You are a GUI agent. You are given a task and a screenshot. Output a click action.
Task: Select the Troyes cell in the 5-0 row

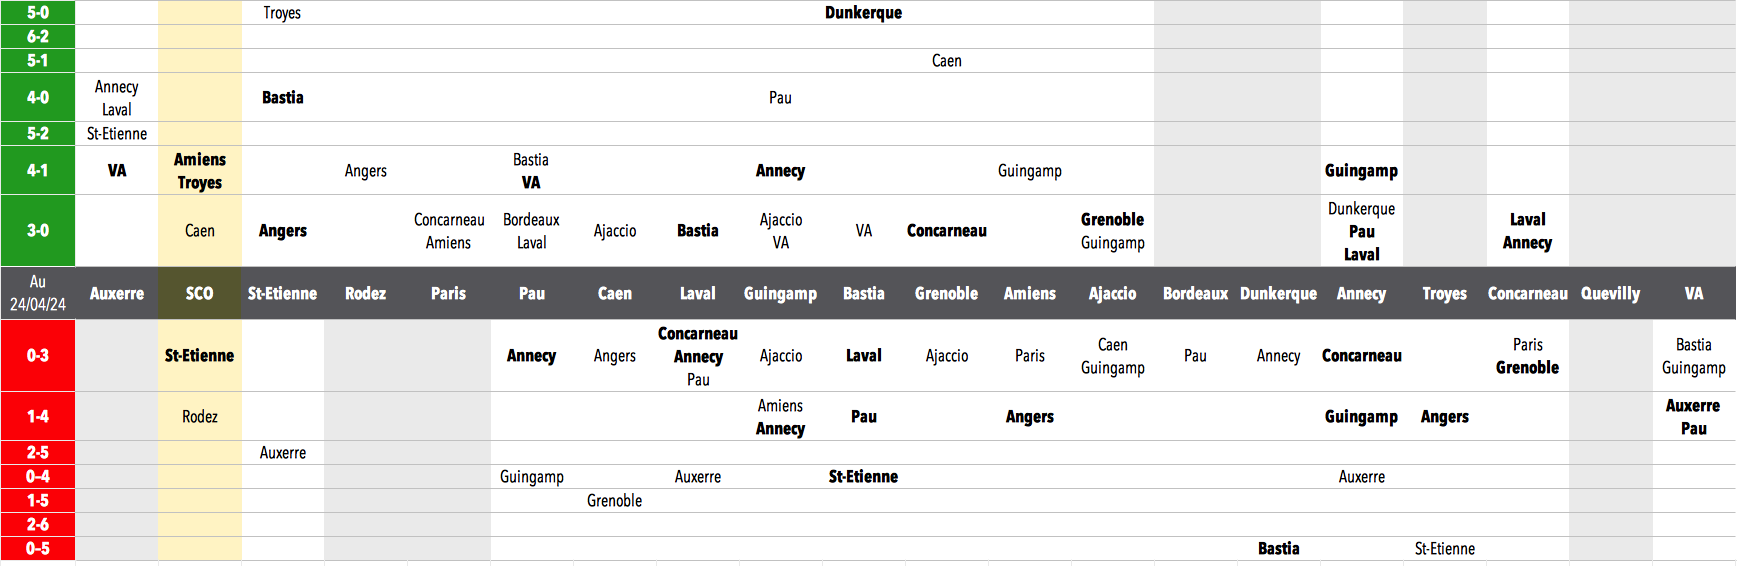point(282,13)
